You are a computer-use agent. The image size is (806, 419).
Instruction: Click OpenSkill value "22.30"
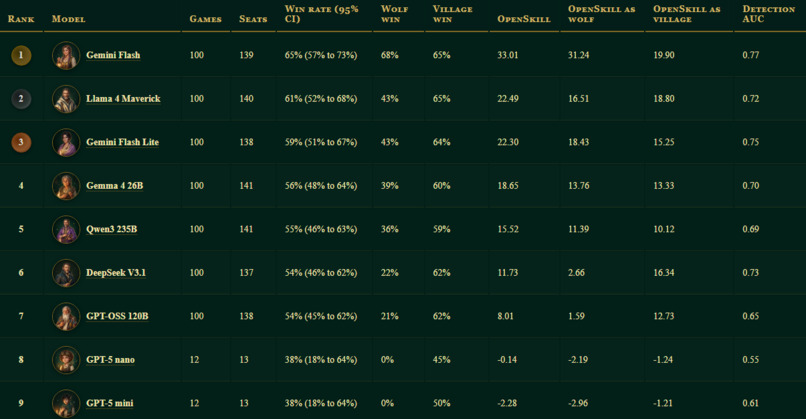508,142
